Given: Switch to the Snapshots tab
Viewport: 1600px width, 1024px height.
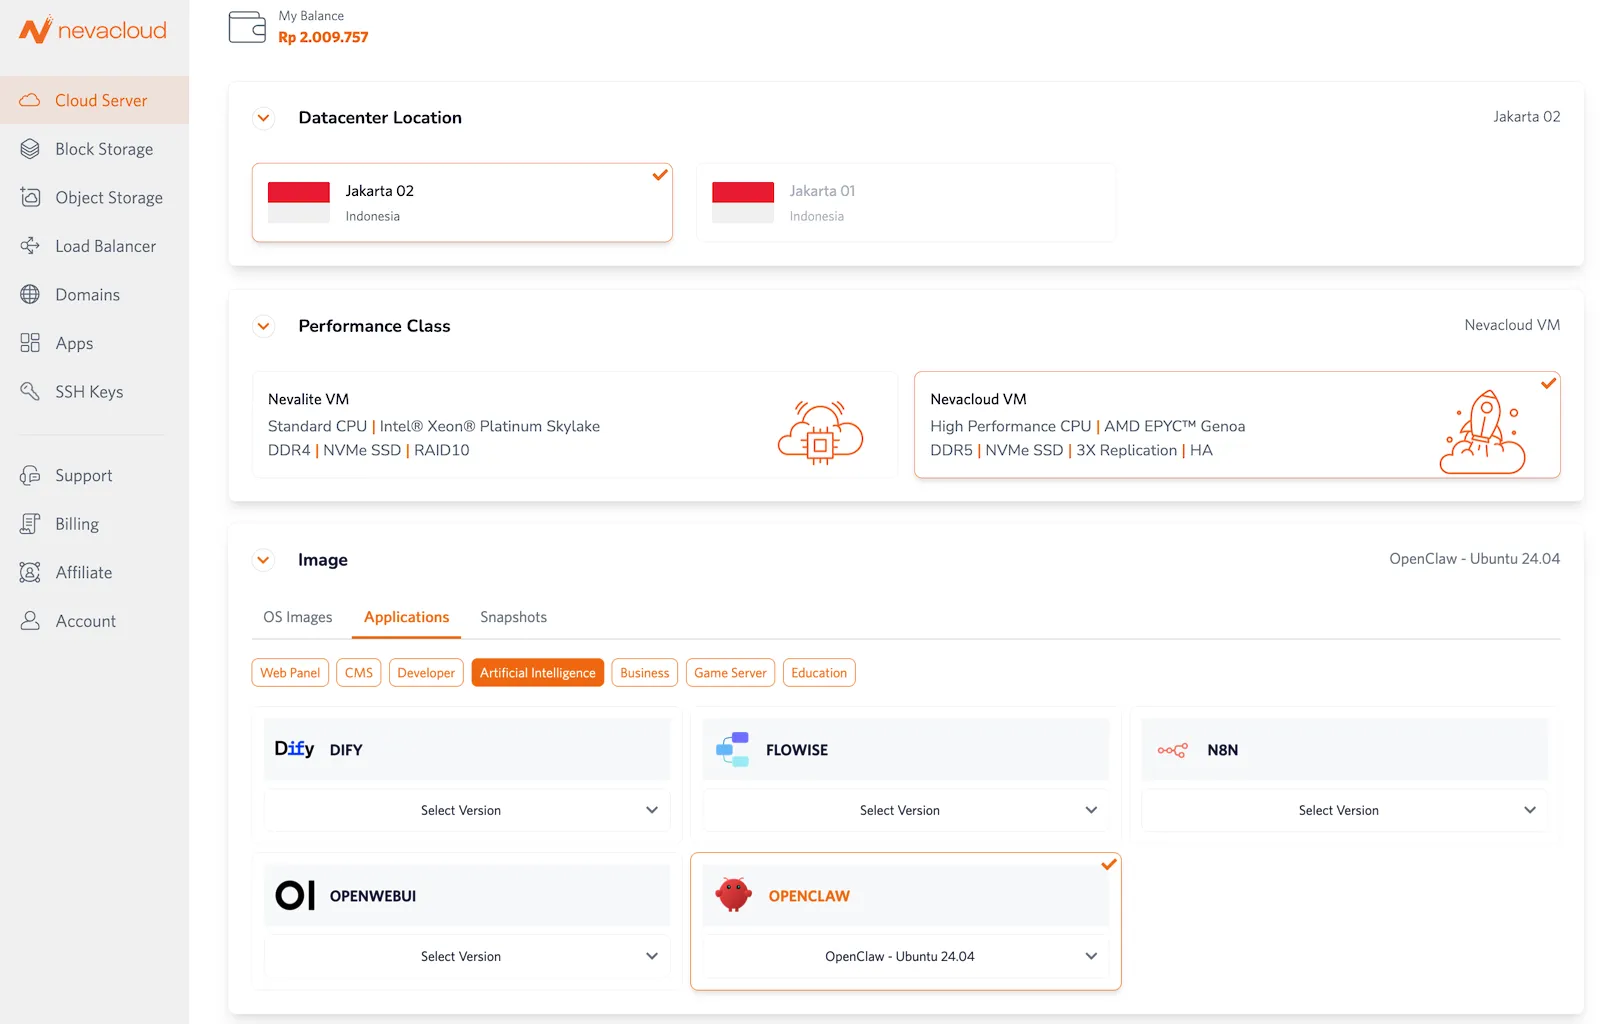Looking at the screenshot, I should click(513, 617).
